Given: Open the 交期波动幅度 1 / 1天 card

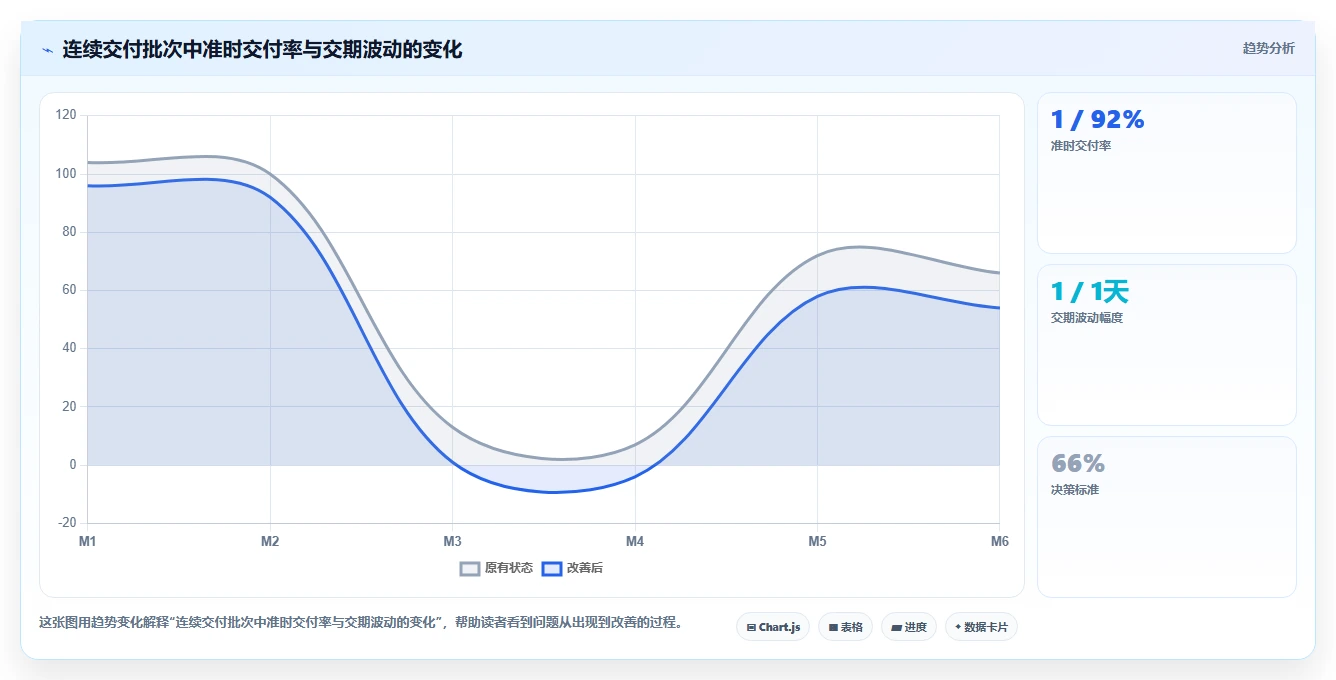Looking at the screenshot, I should point(1167,345).
